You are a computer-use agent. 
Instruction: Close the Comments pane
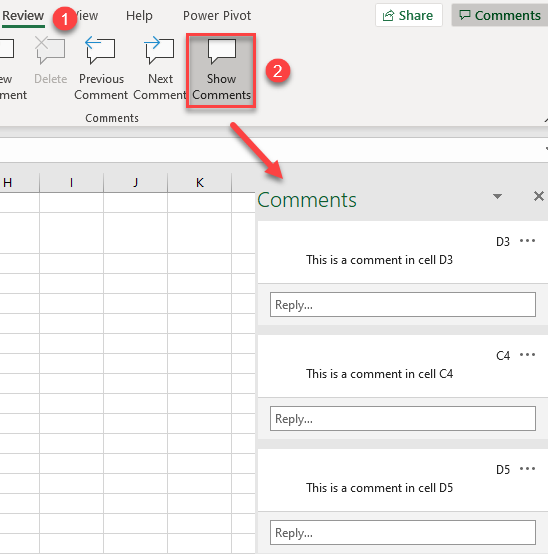[538, 196]
